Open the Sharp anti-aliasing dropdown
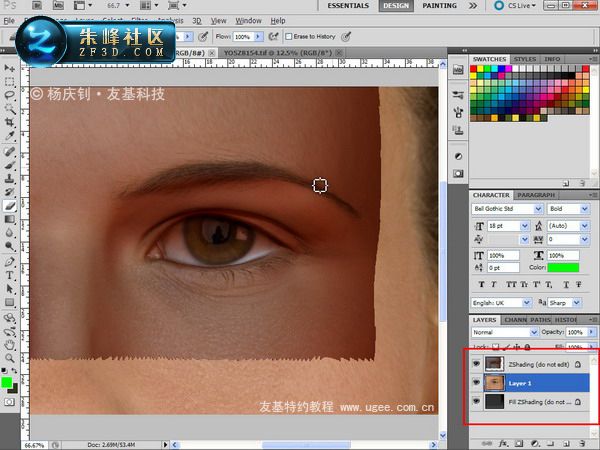600x450 pixels. (577, 303)
